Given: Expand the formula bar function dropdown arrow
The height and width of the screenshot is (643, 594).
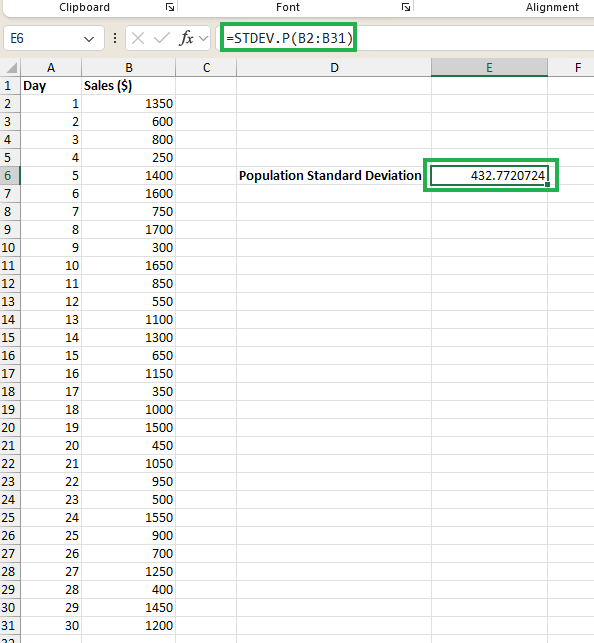Looking at the screenshot, I should coord(203,39).
